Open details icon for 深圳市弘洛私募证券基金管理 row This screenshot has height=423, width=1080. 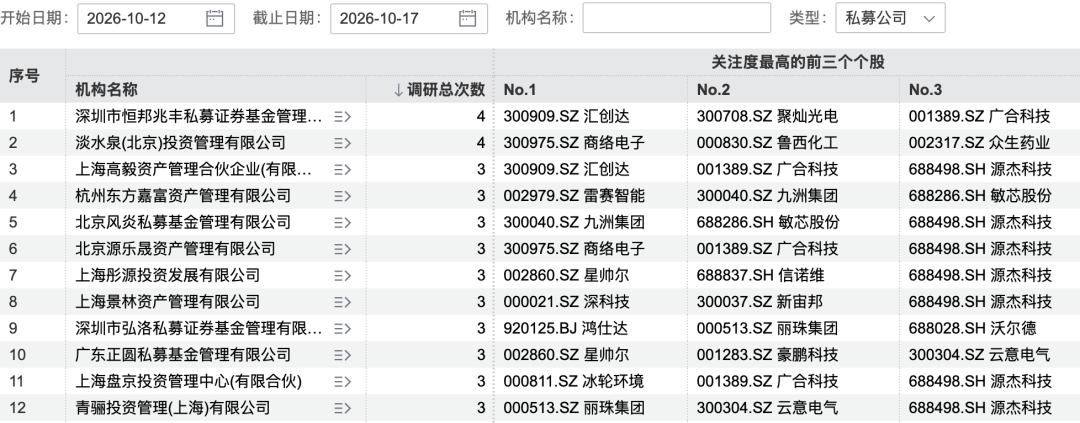tap(342, 329)
